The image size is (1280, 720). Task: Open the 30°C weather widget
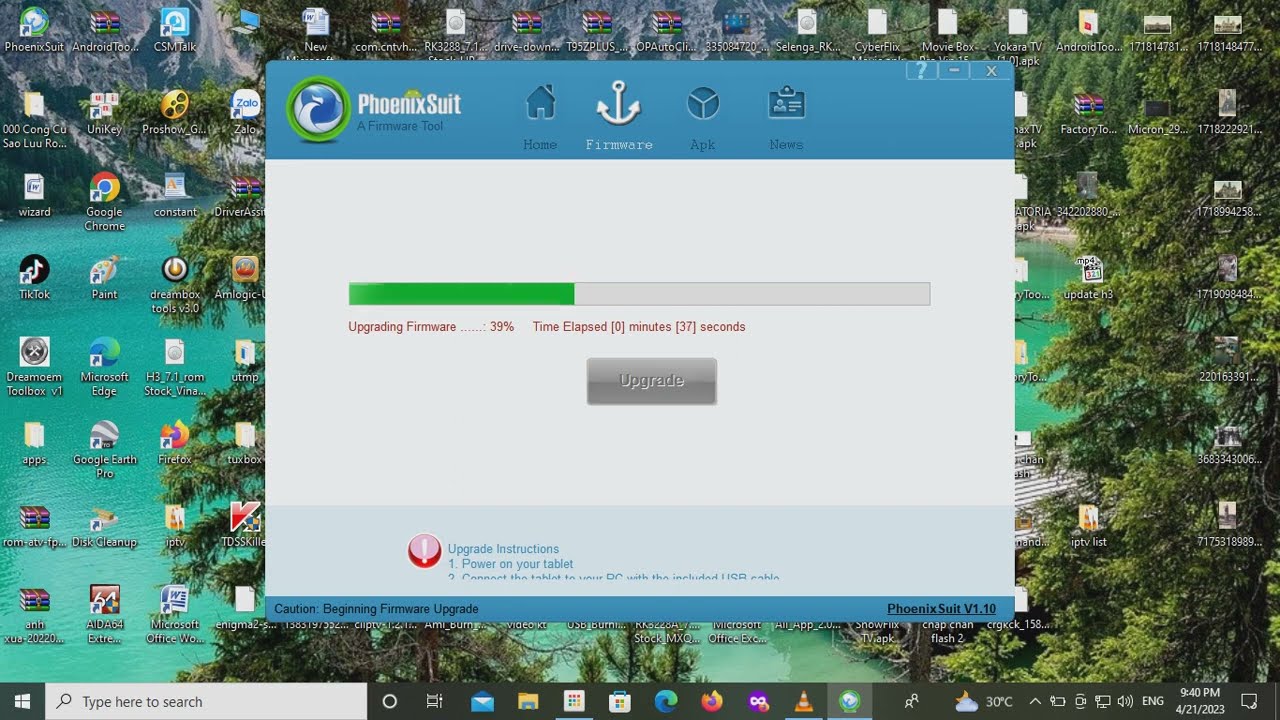click(984, 701)
